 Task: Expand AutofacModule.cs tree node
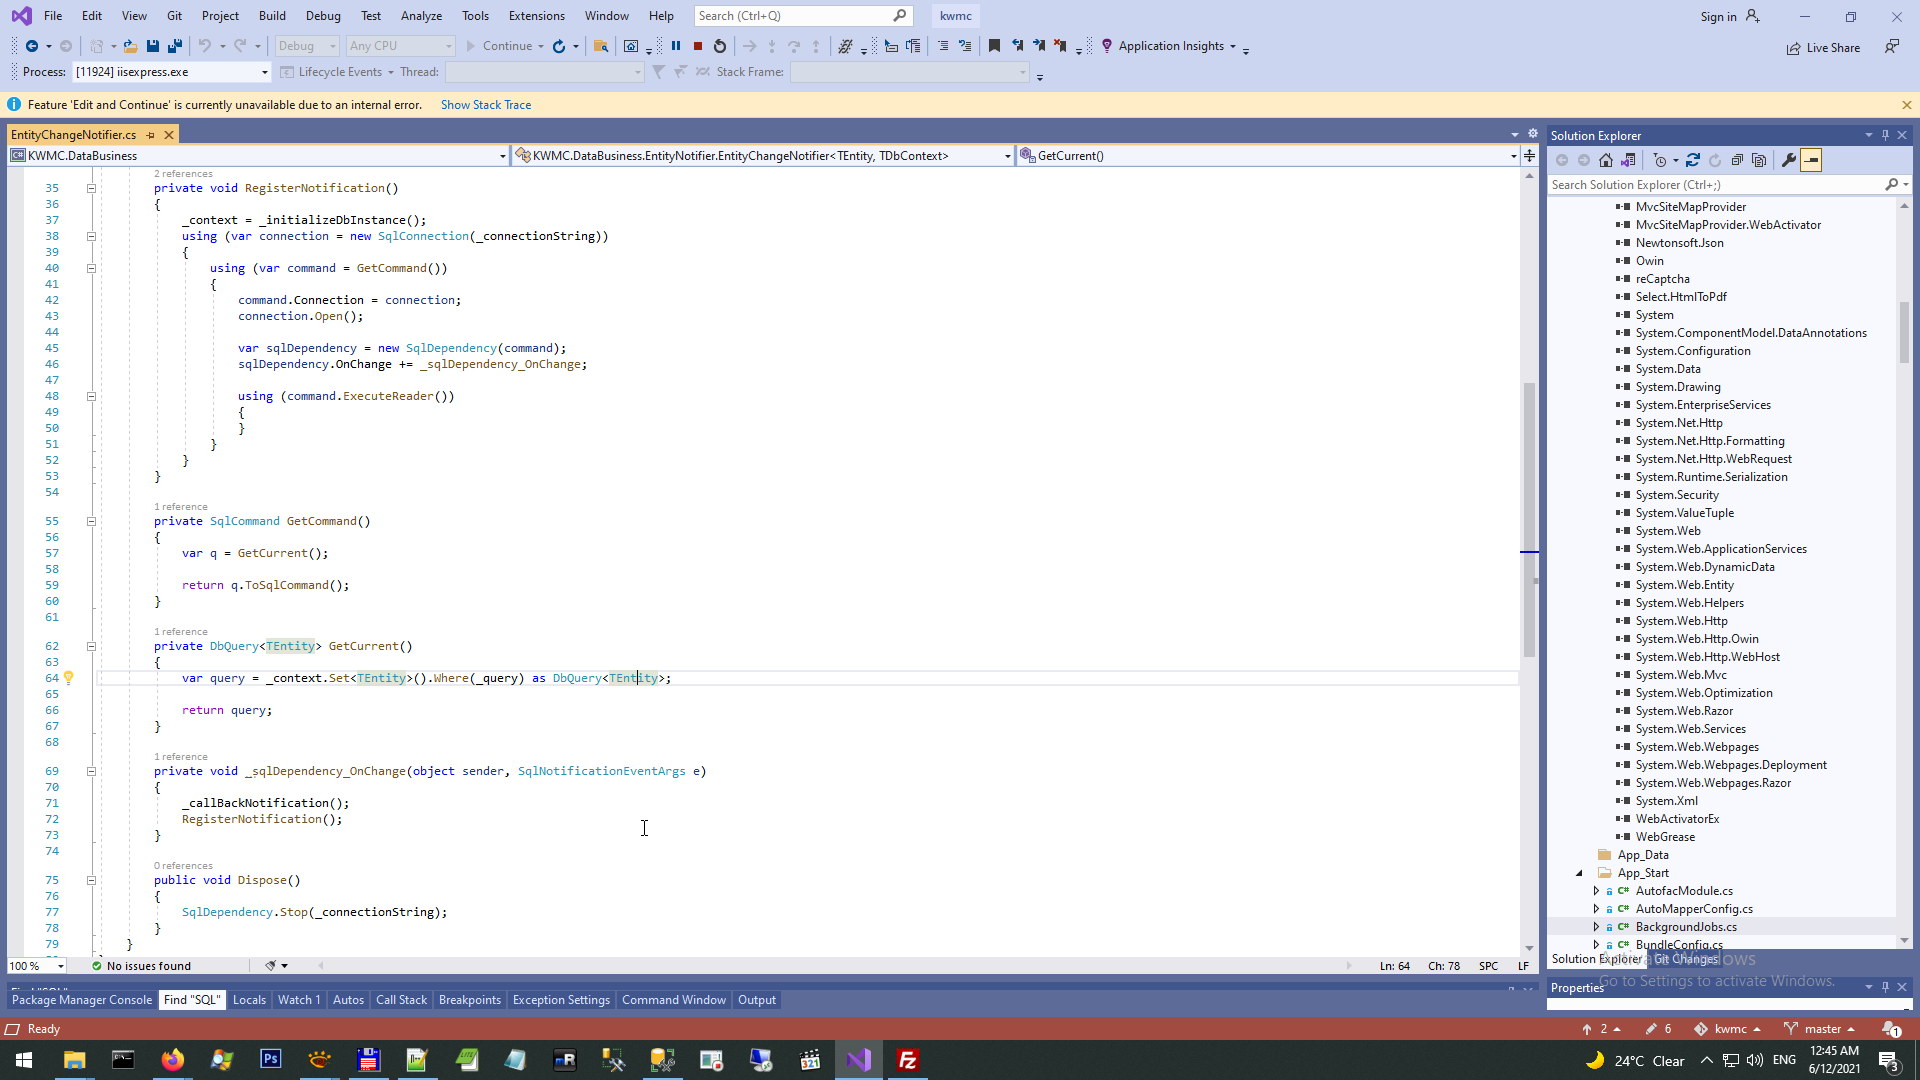[x=1596, y=891]
